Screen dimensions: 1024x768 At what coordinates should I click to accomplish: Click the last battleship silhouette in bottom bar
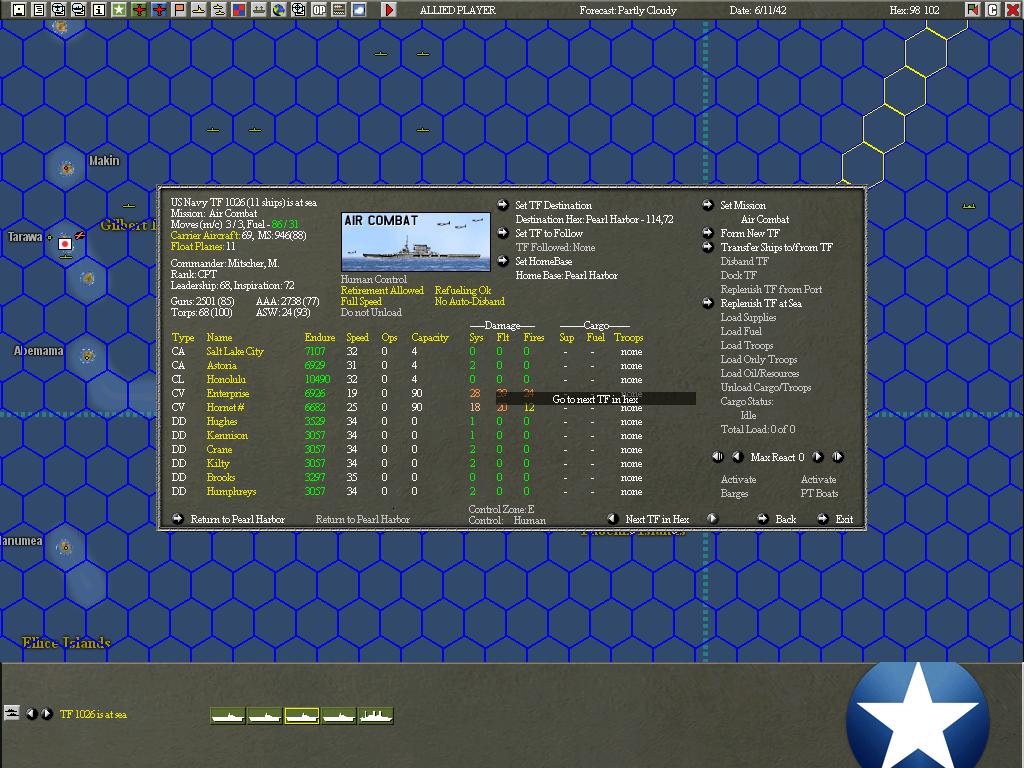pos(376,716)
